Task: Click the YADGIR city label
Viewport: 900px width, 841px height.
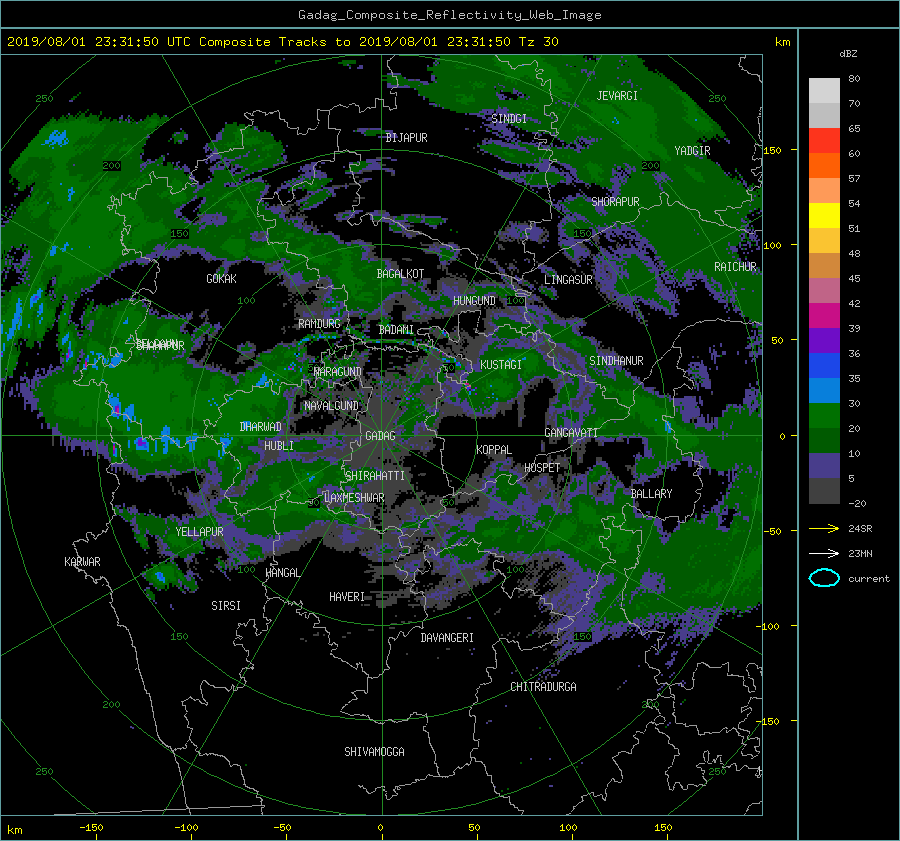Action: (x=692, y=150)
